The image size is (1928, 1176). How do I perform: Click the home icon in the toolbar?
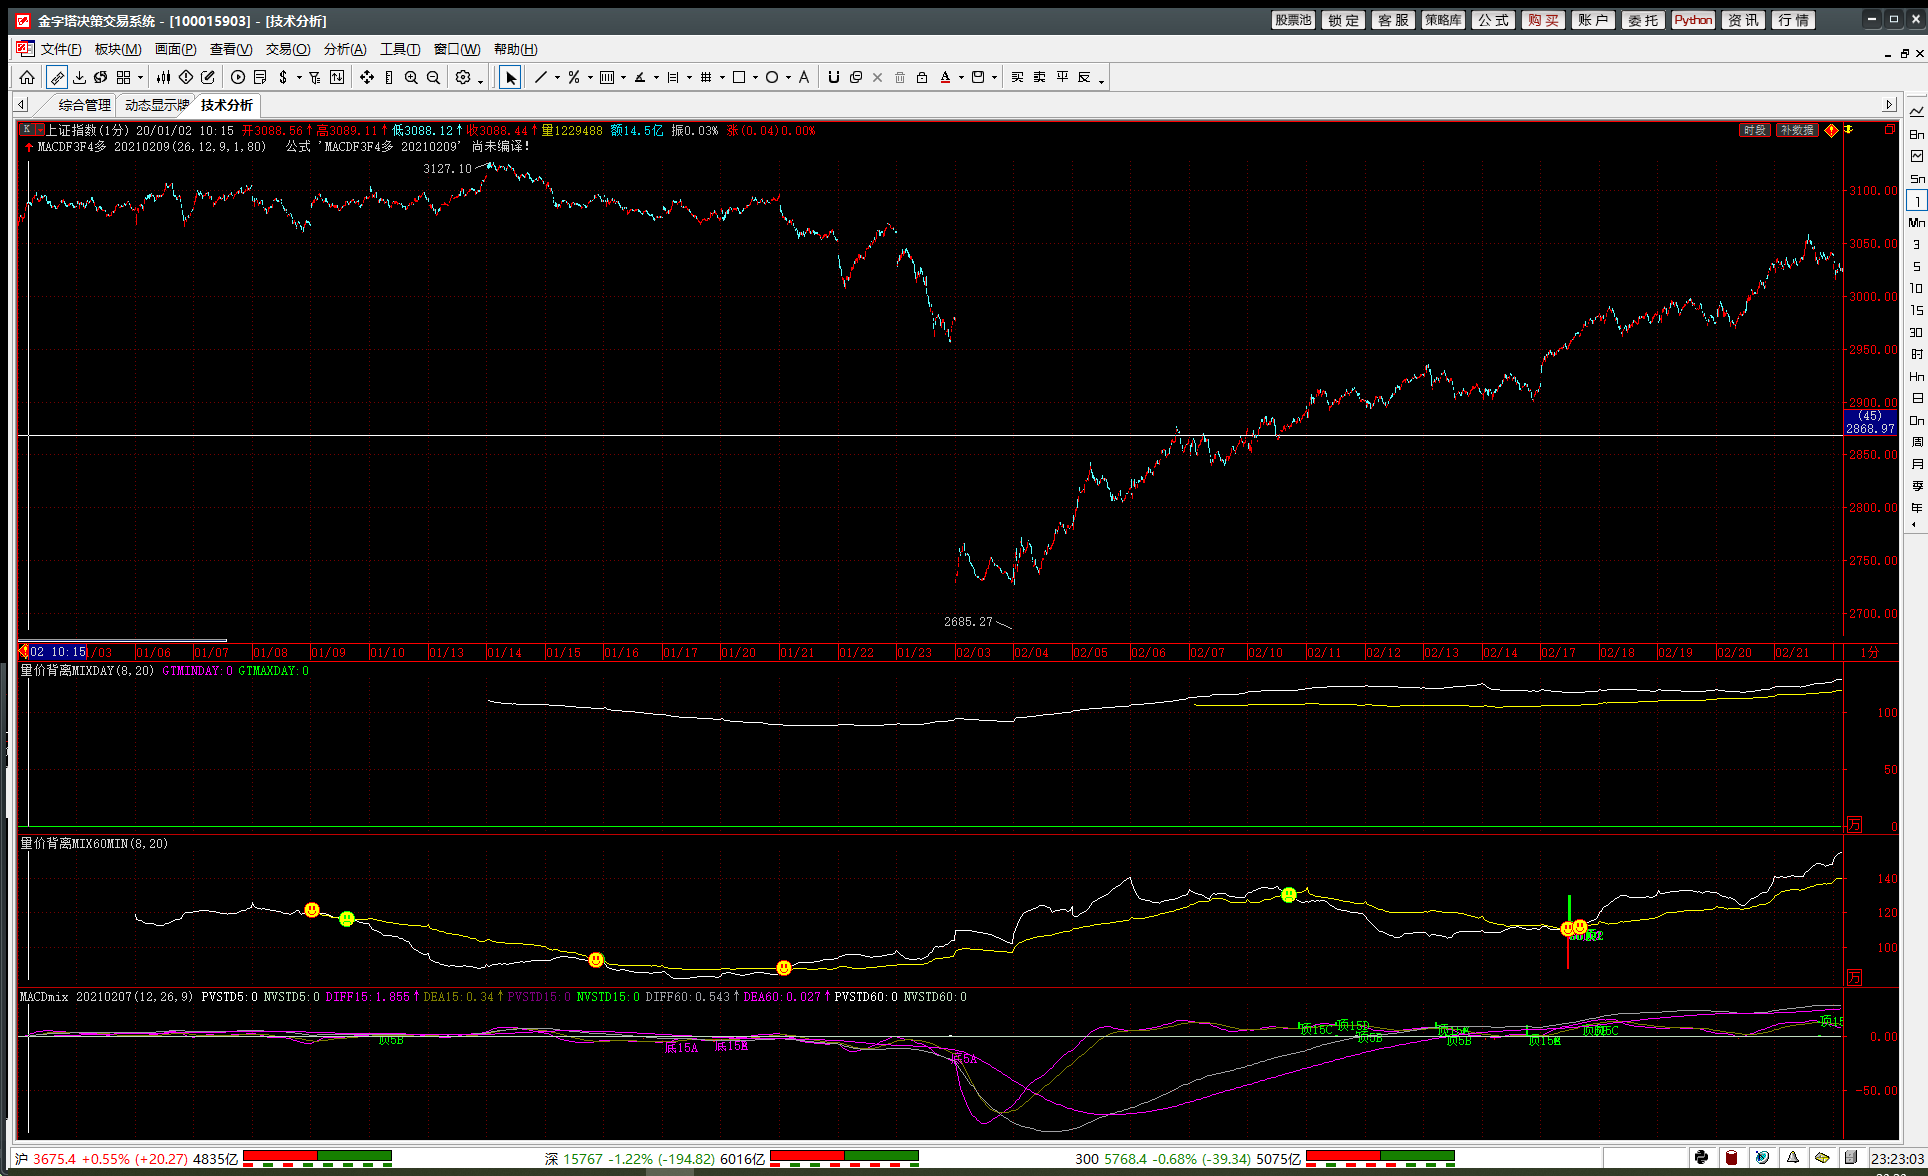pyautogui.click(x=27, y=77)
